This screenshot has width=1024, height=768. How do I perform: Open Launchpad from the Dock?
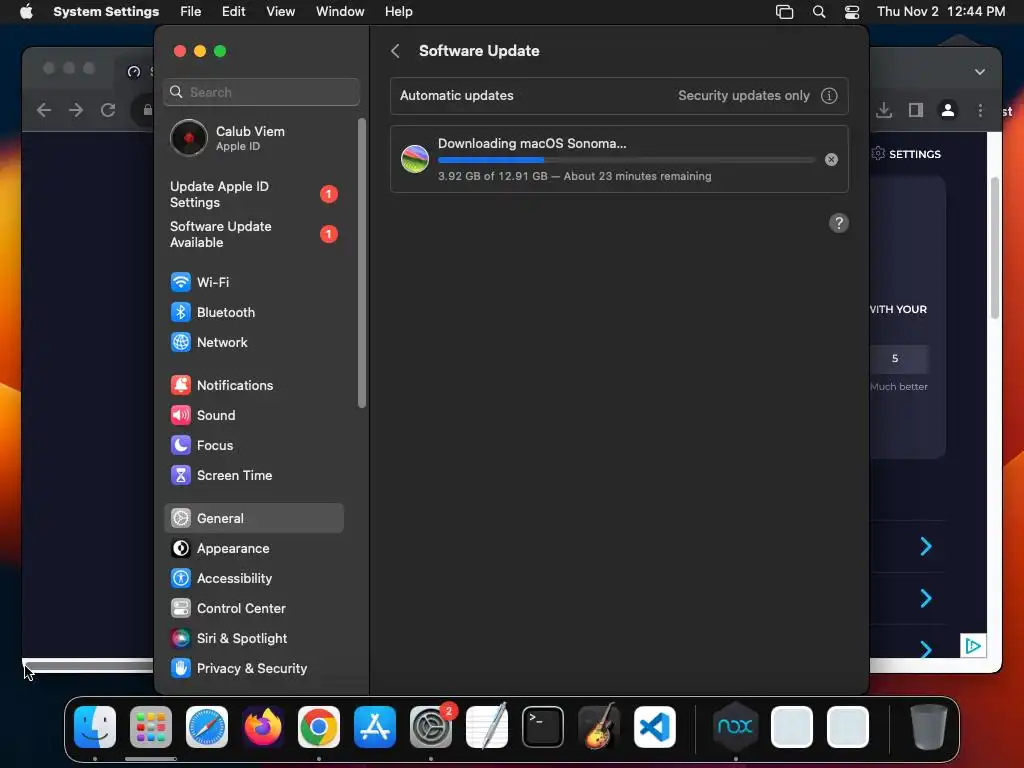point(151,727)
